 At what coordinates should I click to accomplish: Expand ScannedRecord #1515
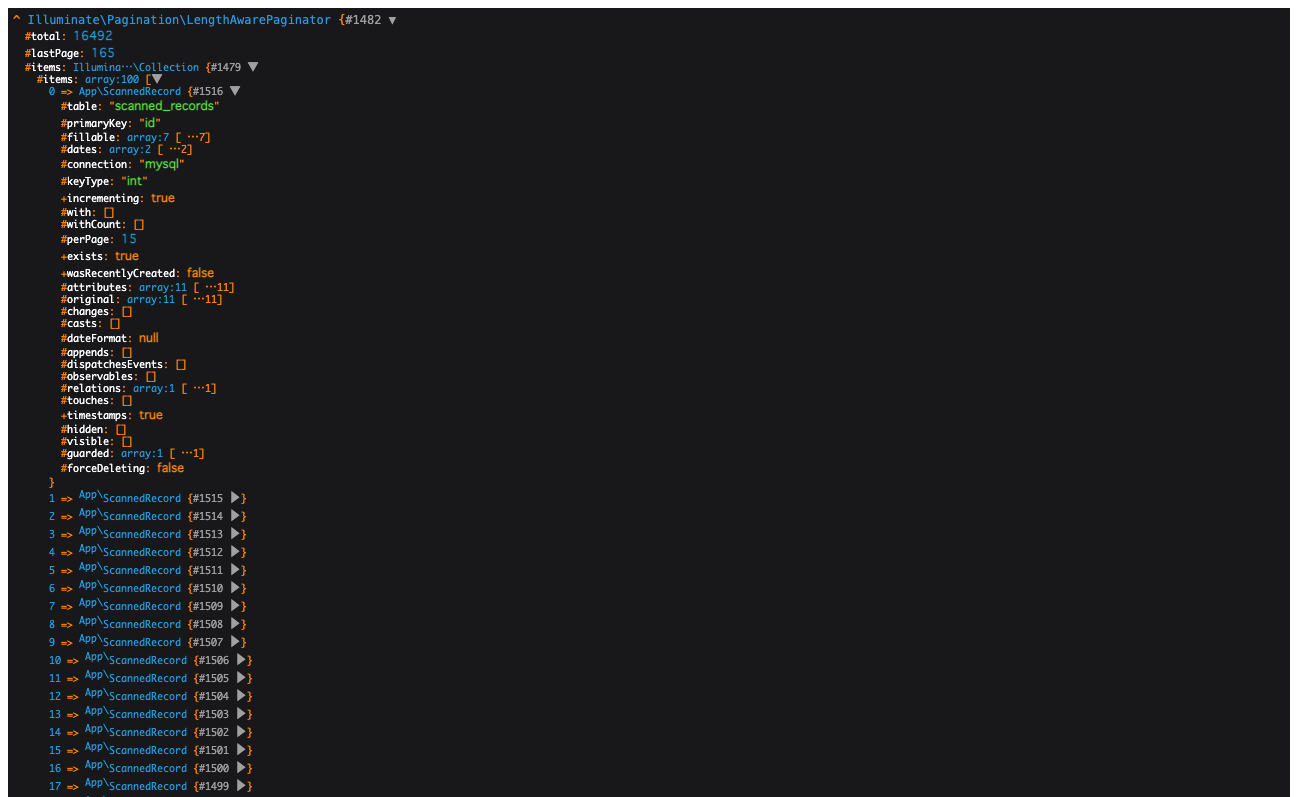(237, 497)
